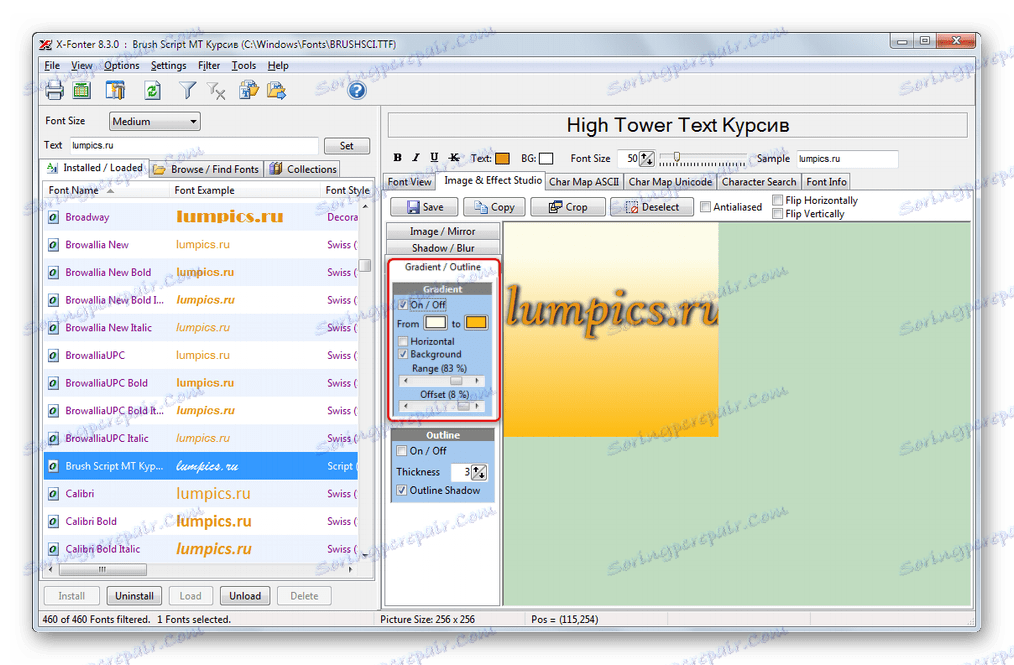This screenshot has width=1014, height=665.
Task: Click the Uninstall button
Action: (135, 596)
